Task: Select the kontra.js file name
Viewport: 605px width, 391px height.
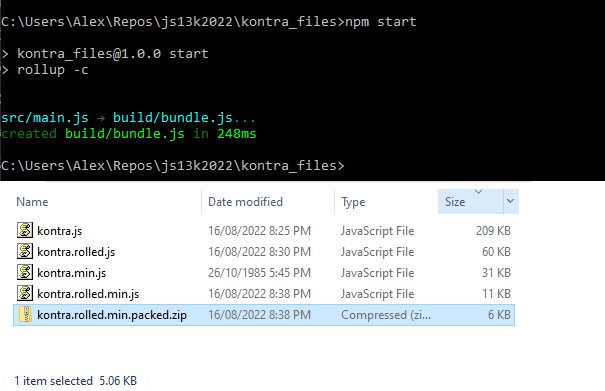Action: 59,231
